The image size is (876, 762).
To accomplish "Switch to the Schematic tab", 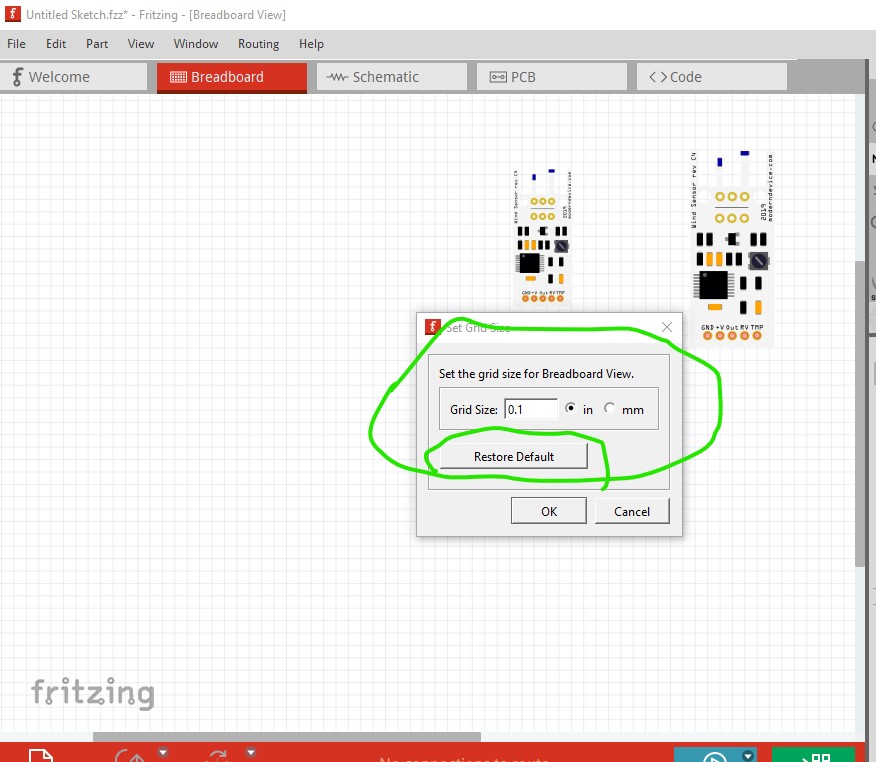I will point(392,77).
